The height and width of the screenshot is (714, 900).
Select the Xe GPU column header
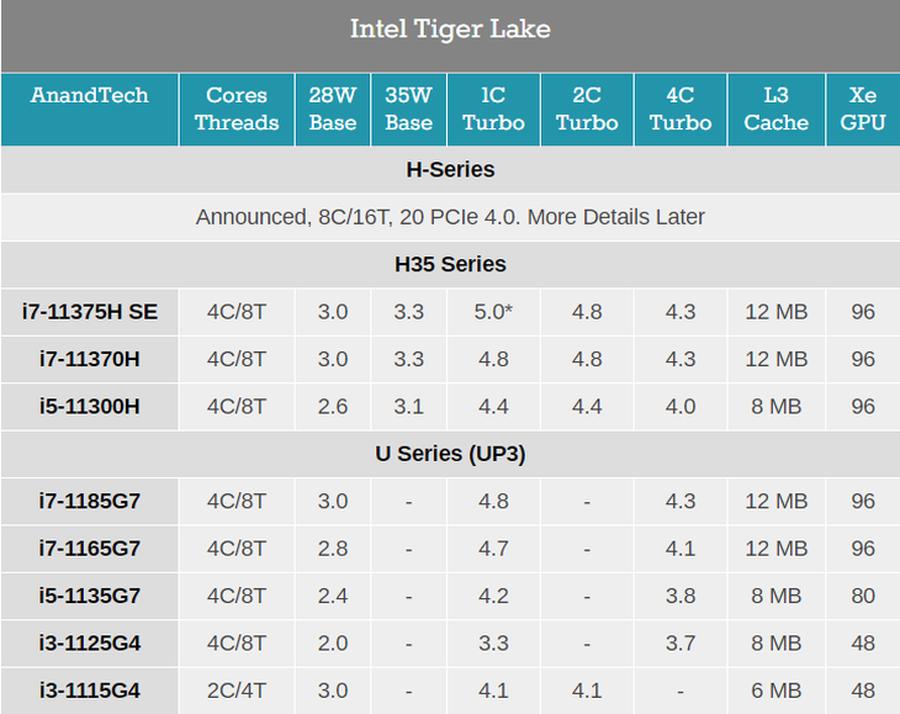coord(862,109)
